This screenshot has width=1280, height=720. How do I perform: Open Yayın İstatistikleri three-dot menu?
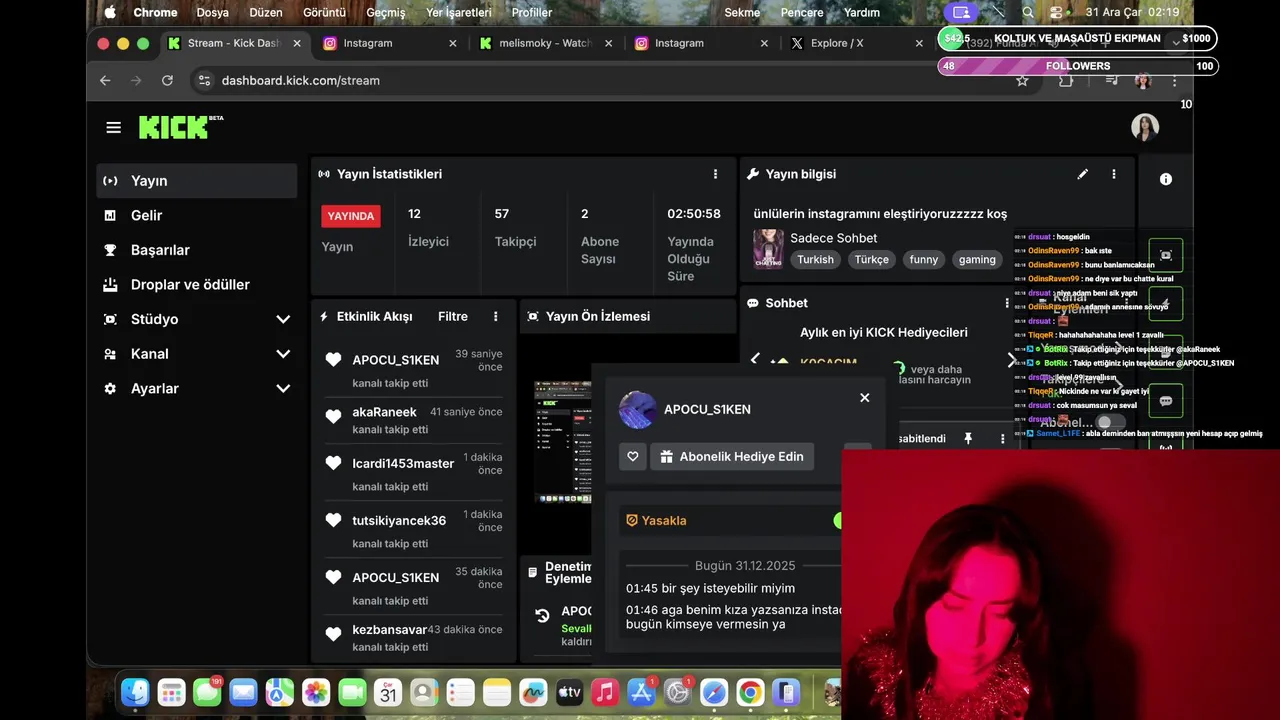pyautogui.click(x=715, y=174)
